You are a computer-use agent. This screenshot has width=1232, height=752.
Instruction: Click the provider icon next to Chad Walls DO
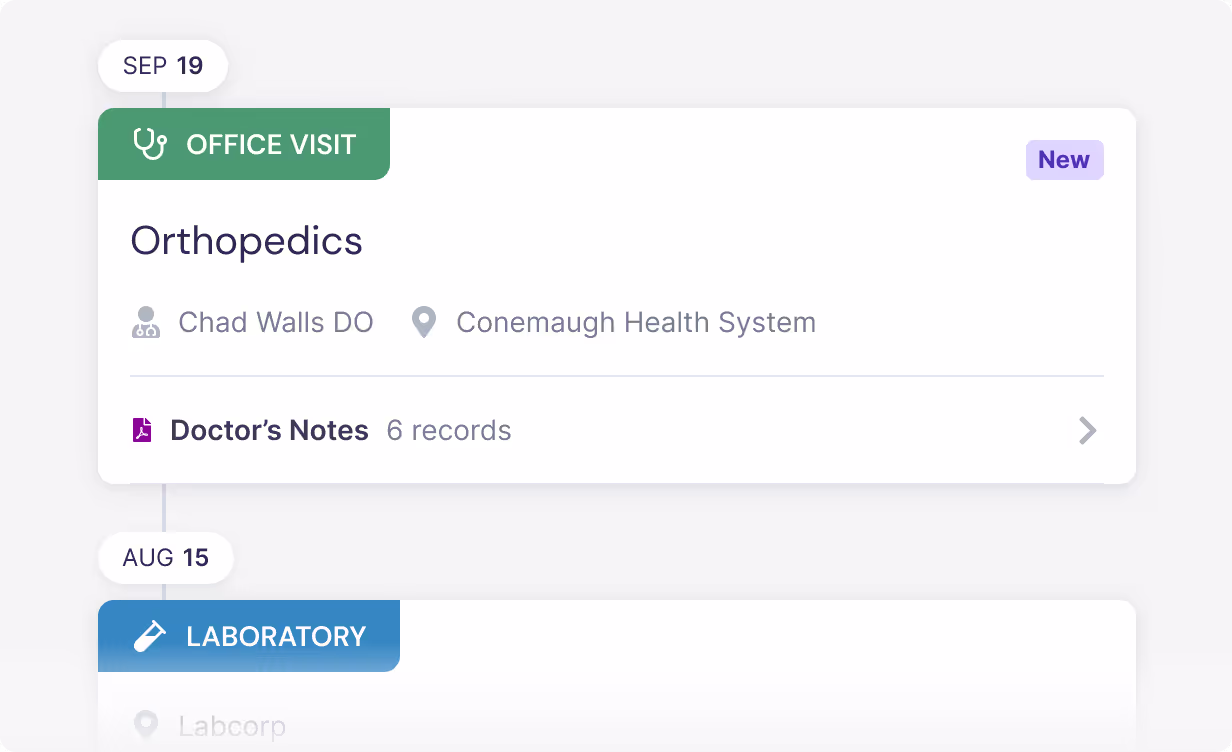tap(146, 322)
